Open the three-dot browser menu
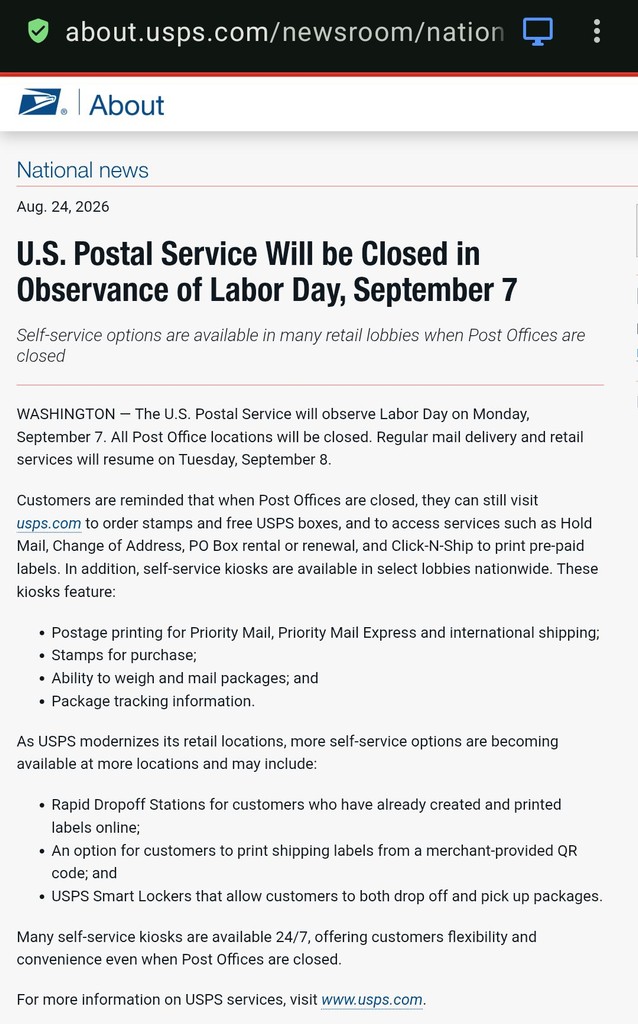This screenshot has width=638, height=1024. click(596, 31)
